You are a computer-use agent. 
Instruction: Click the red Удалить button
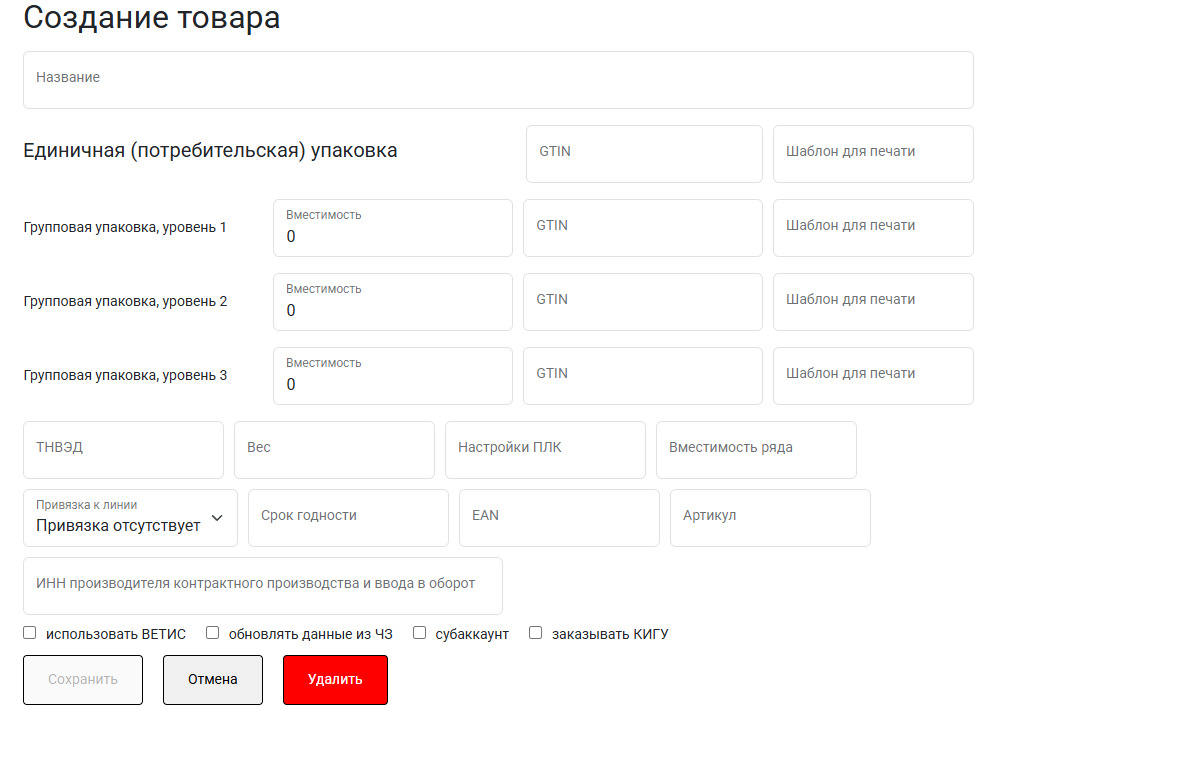click(335, 680)
